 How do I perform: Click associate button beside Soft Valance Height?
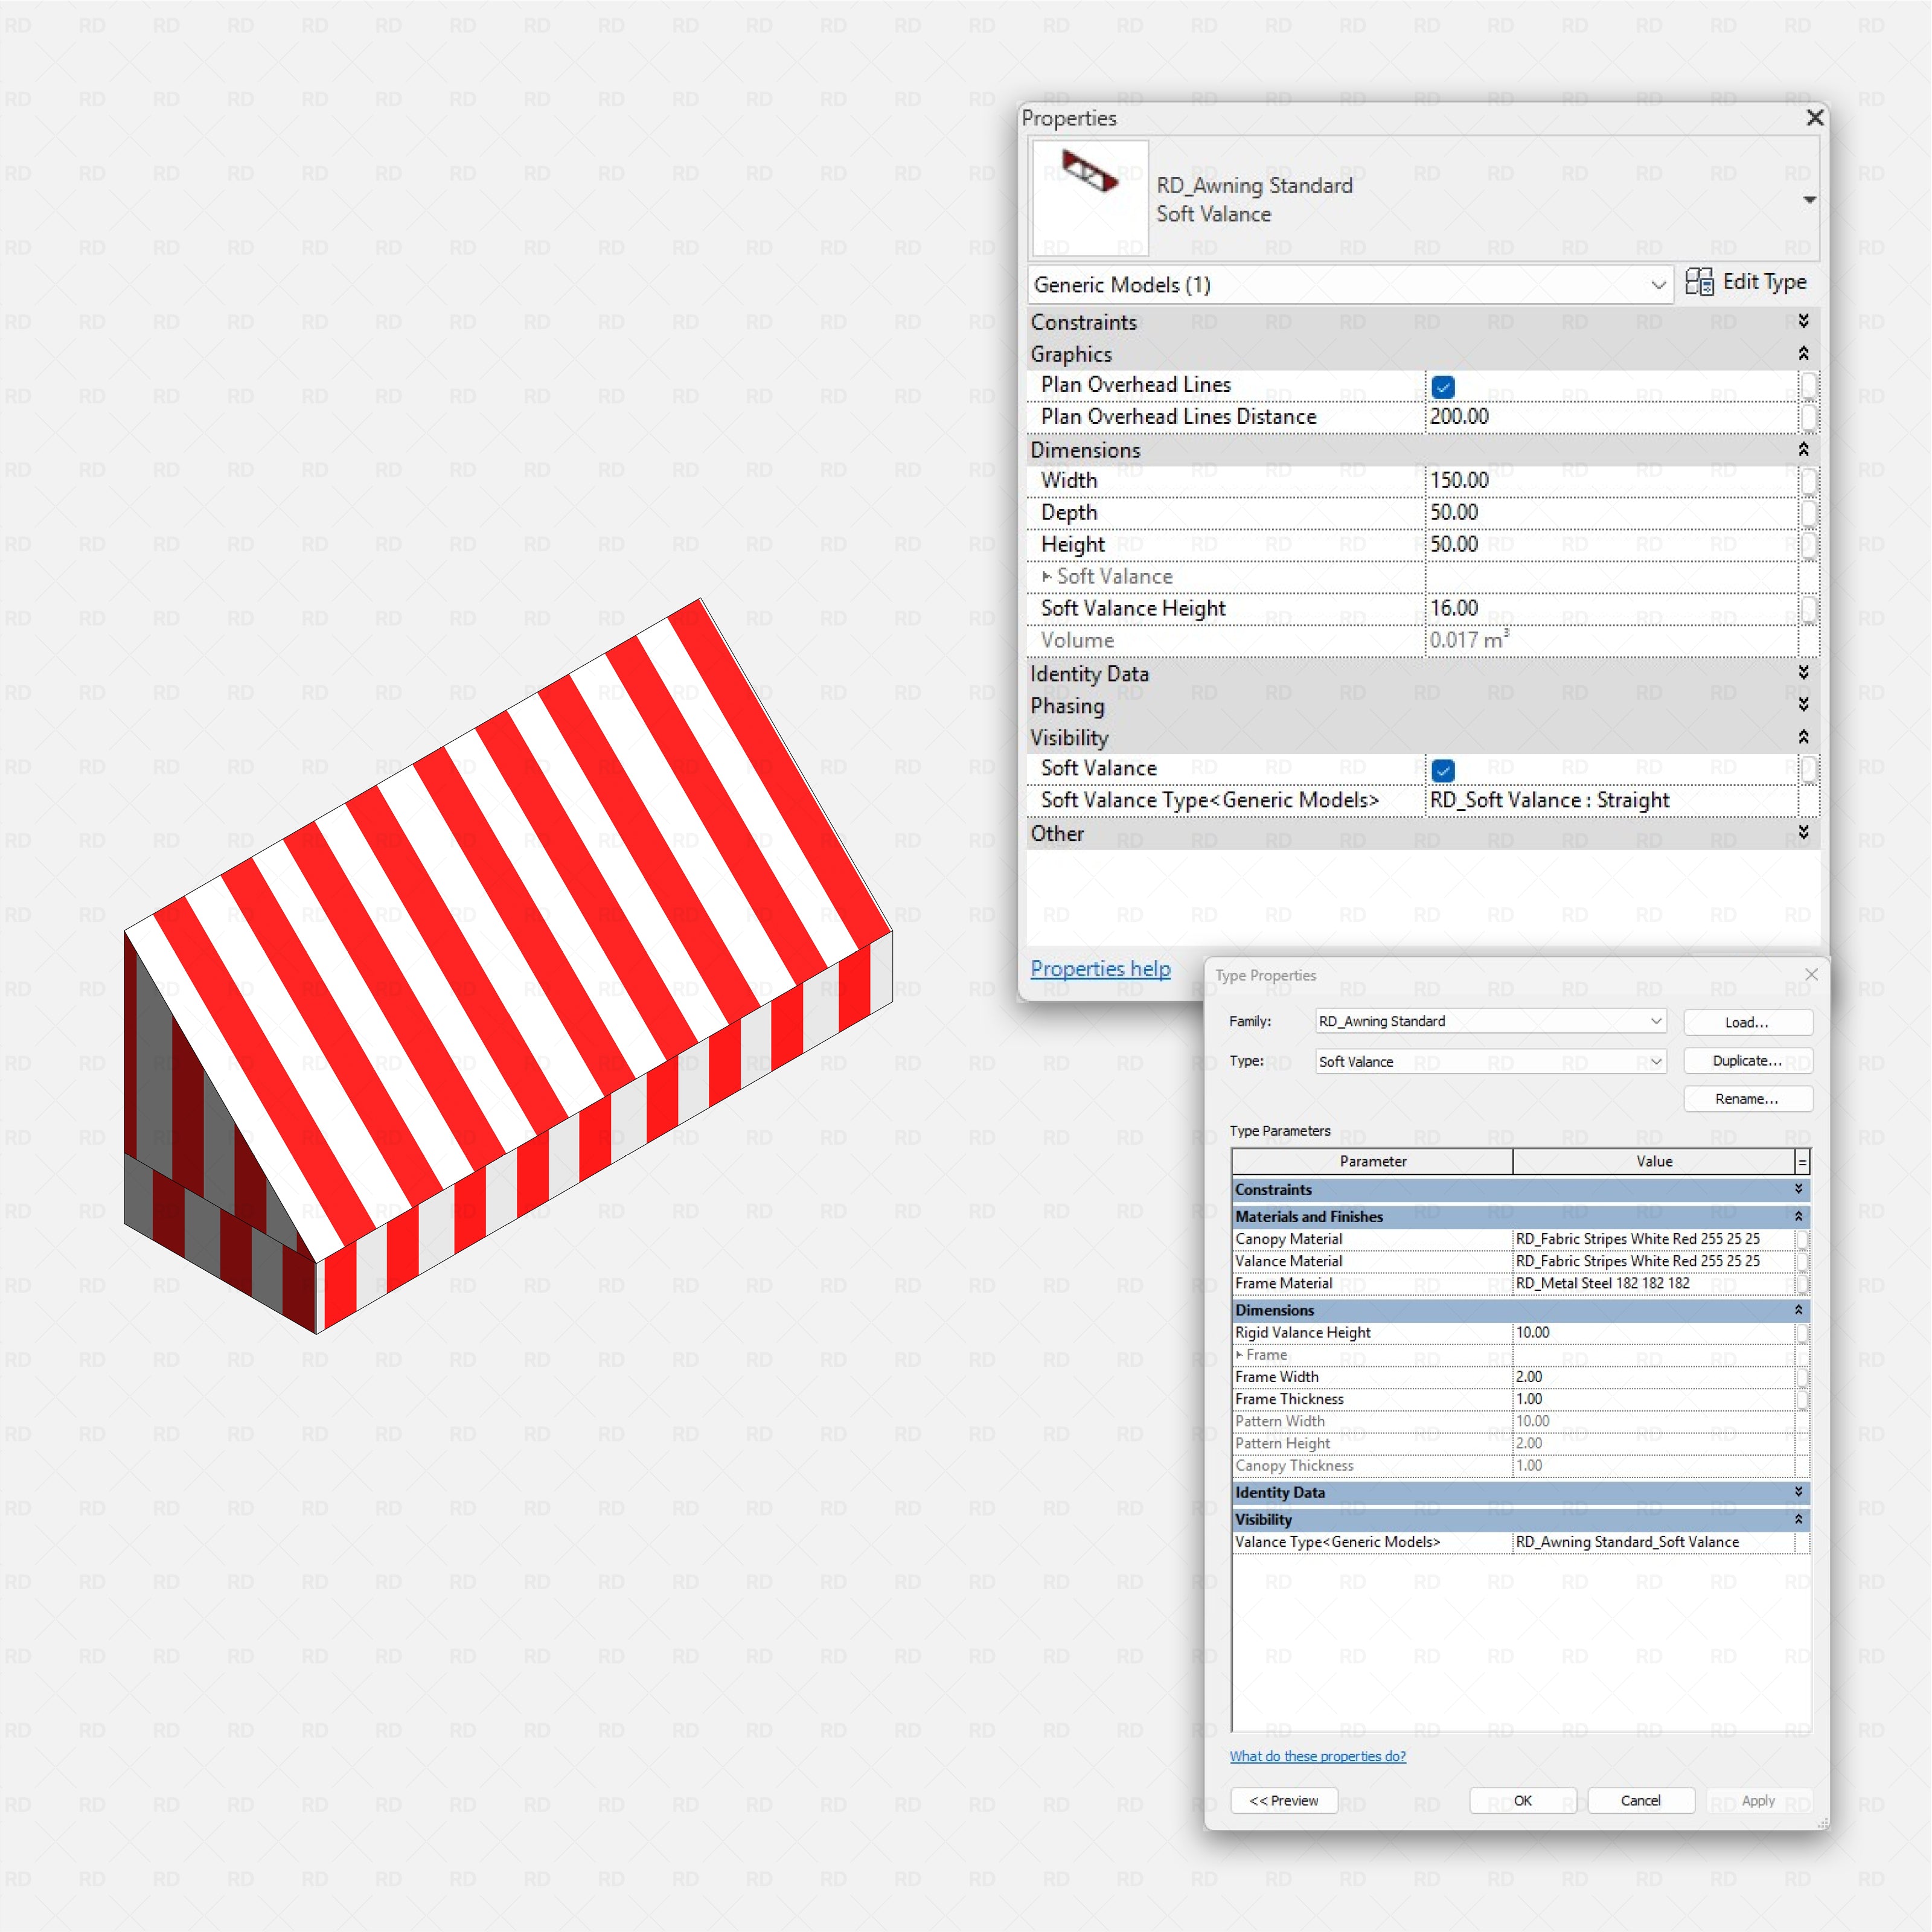click(1808, 609)
